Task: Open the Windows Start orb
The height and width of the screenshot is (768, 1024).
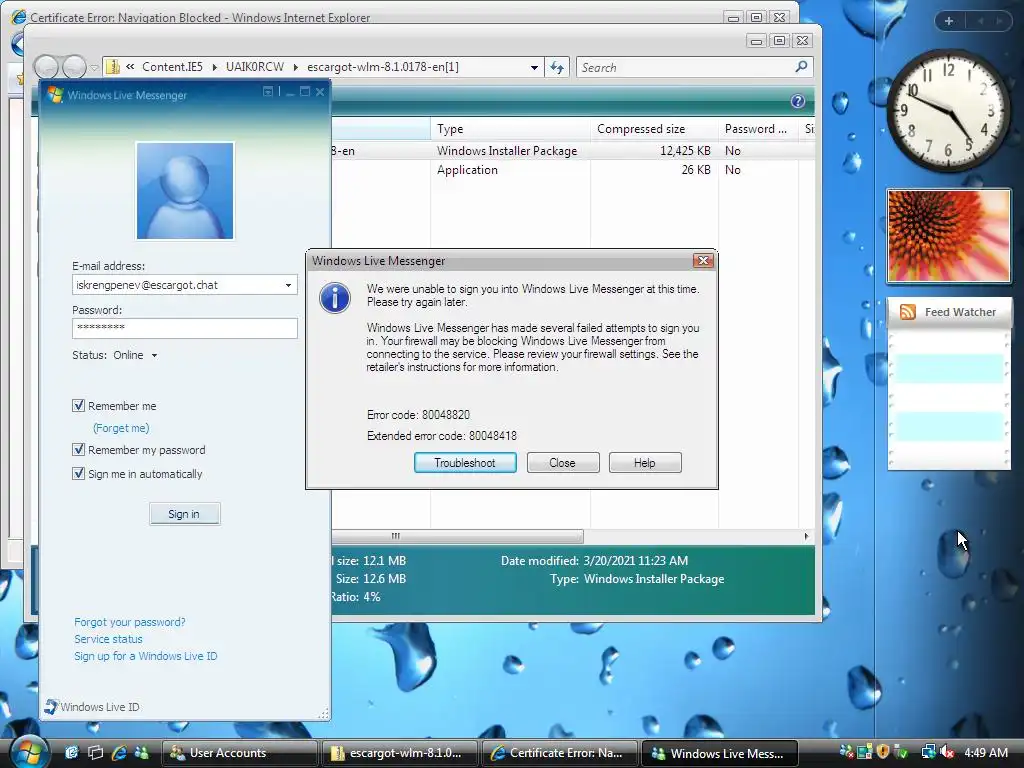Action: tap(28, 752)
